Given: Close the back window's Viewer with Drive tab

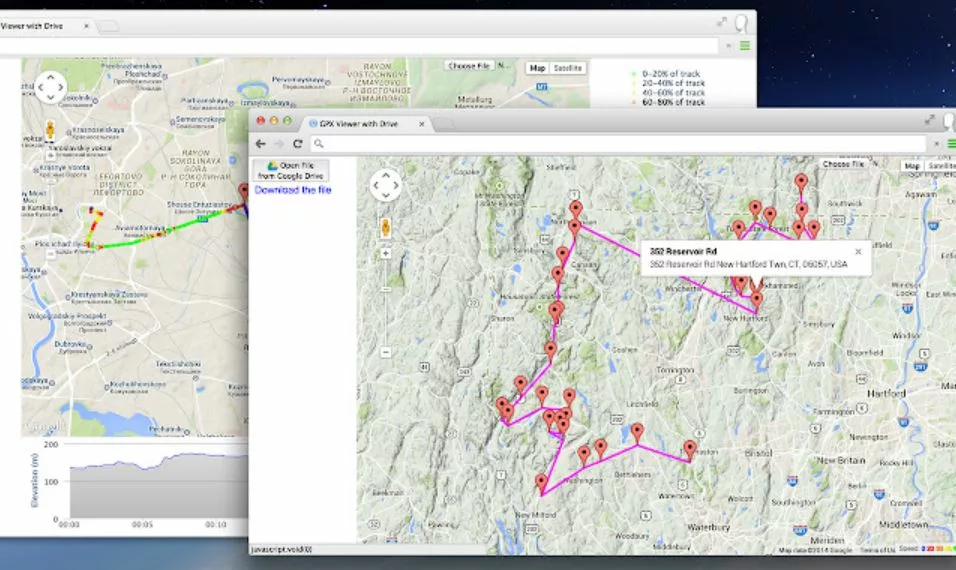Looking at the screenshot, I should point(87,26).
